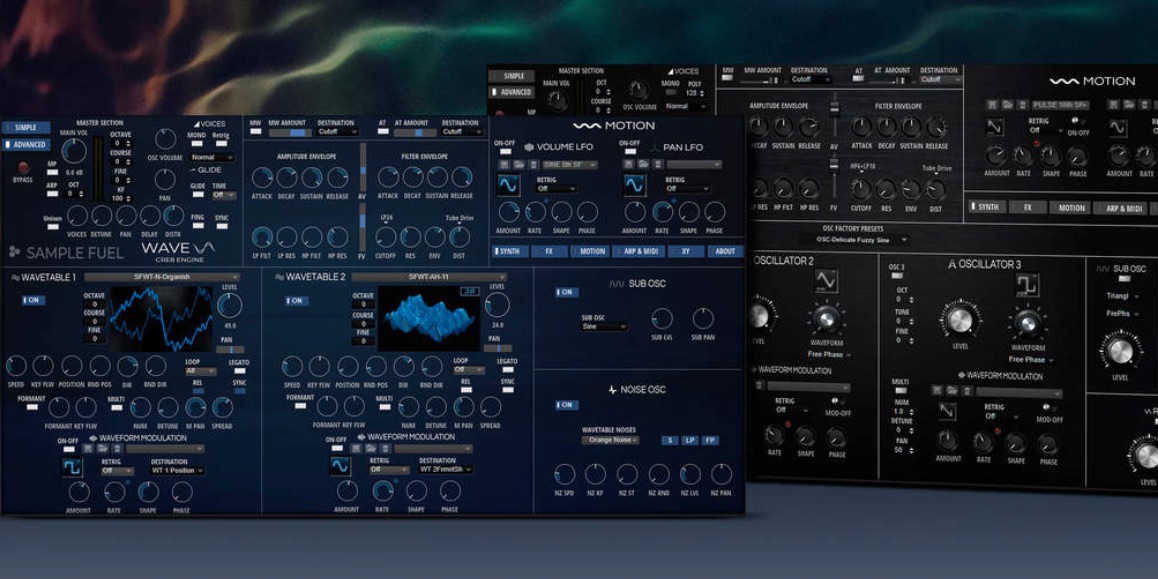The image size is (1158, 579).
Task: Click Wavetable 2 modulation trash icon
Action: (386, 448)
